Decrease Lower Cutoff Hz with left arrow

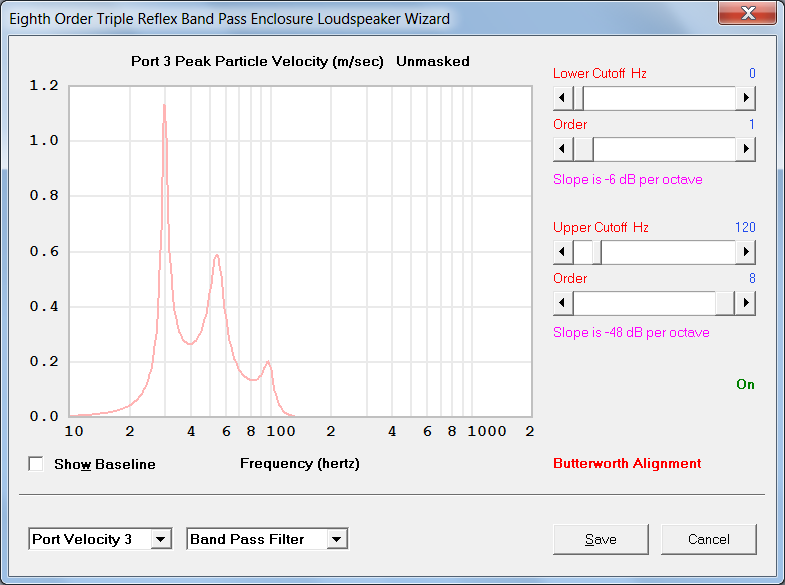[x=563, y=98]
